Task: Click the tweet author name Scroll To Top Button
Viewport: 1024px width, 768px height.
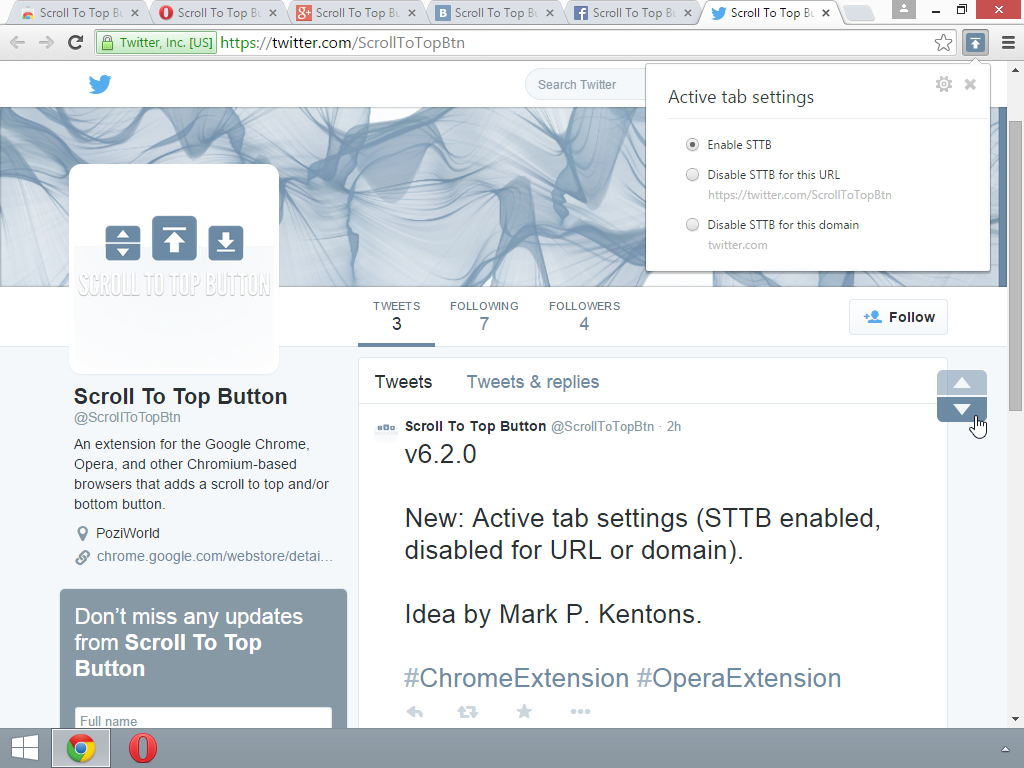Action: (475, 426)
